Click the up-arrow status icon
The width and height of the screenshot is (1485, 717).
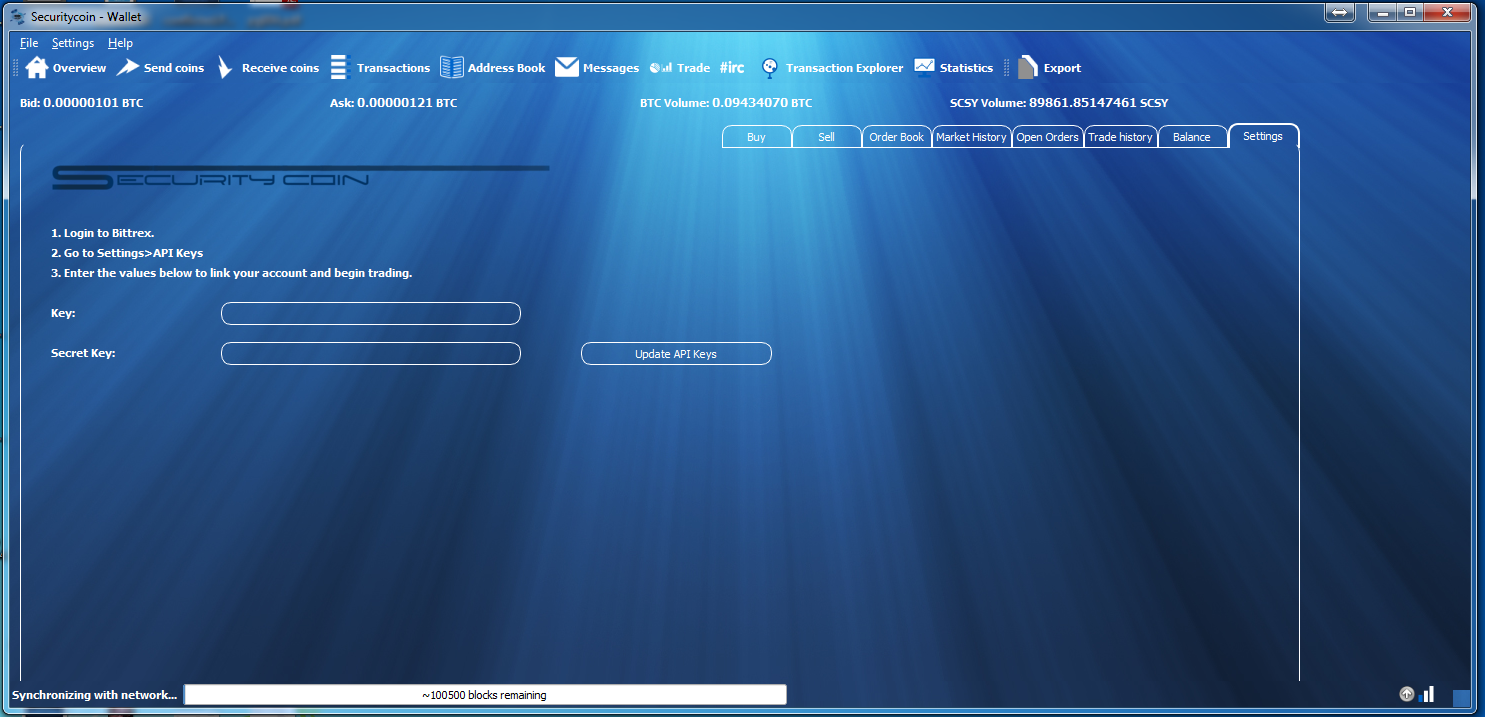coord(1407,694)
